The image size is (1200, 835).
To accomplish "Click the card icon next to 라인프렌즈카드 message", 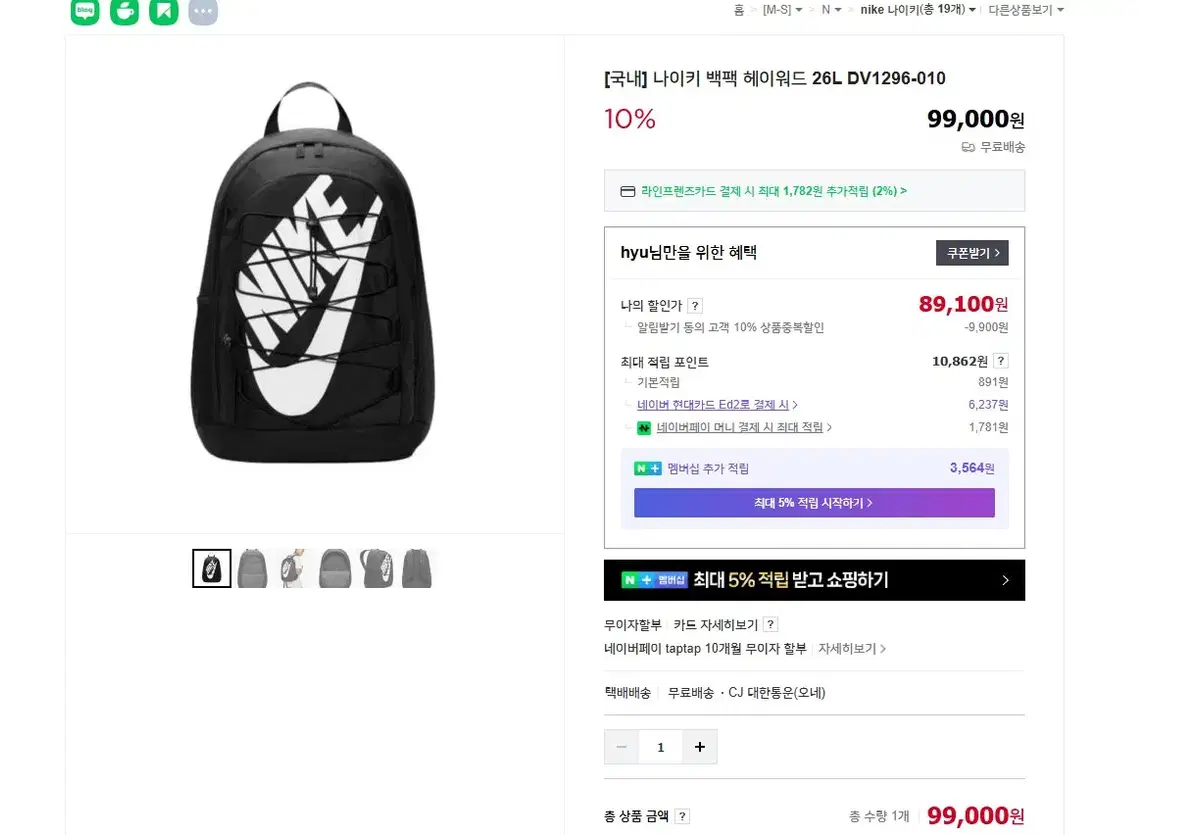I will (628, 190).
